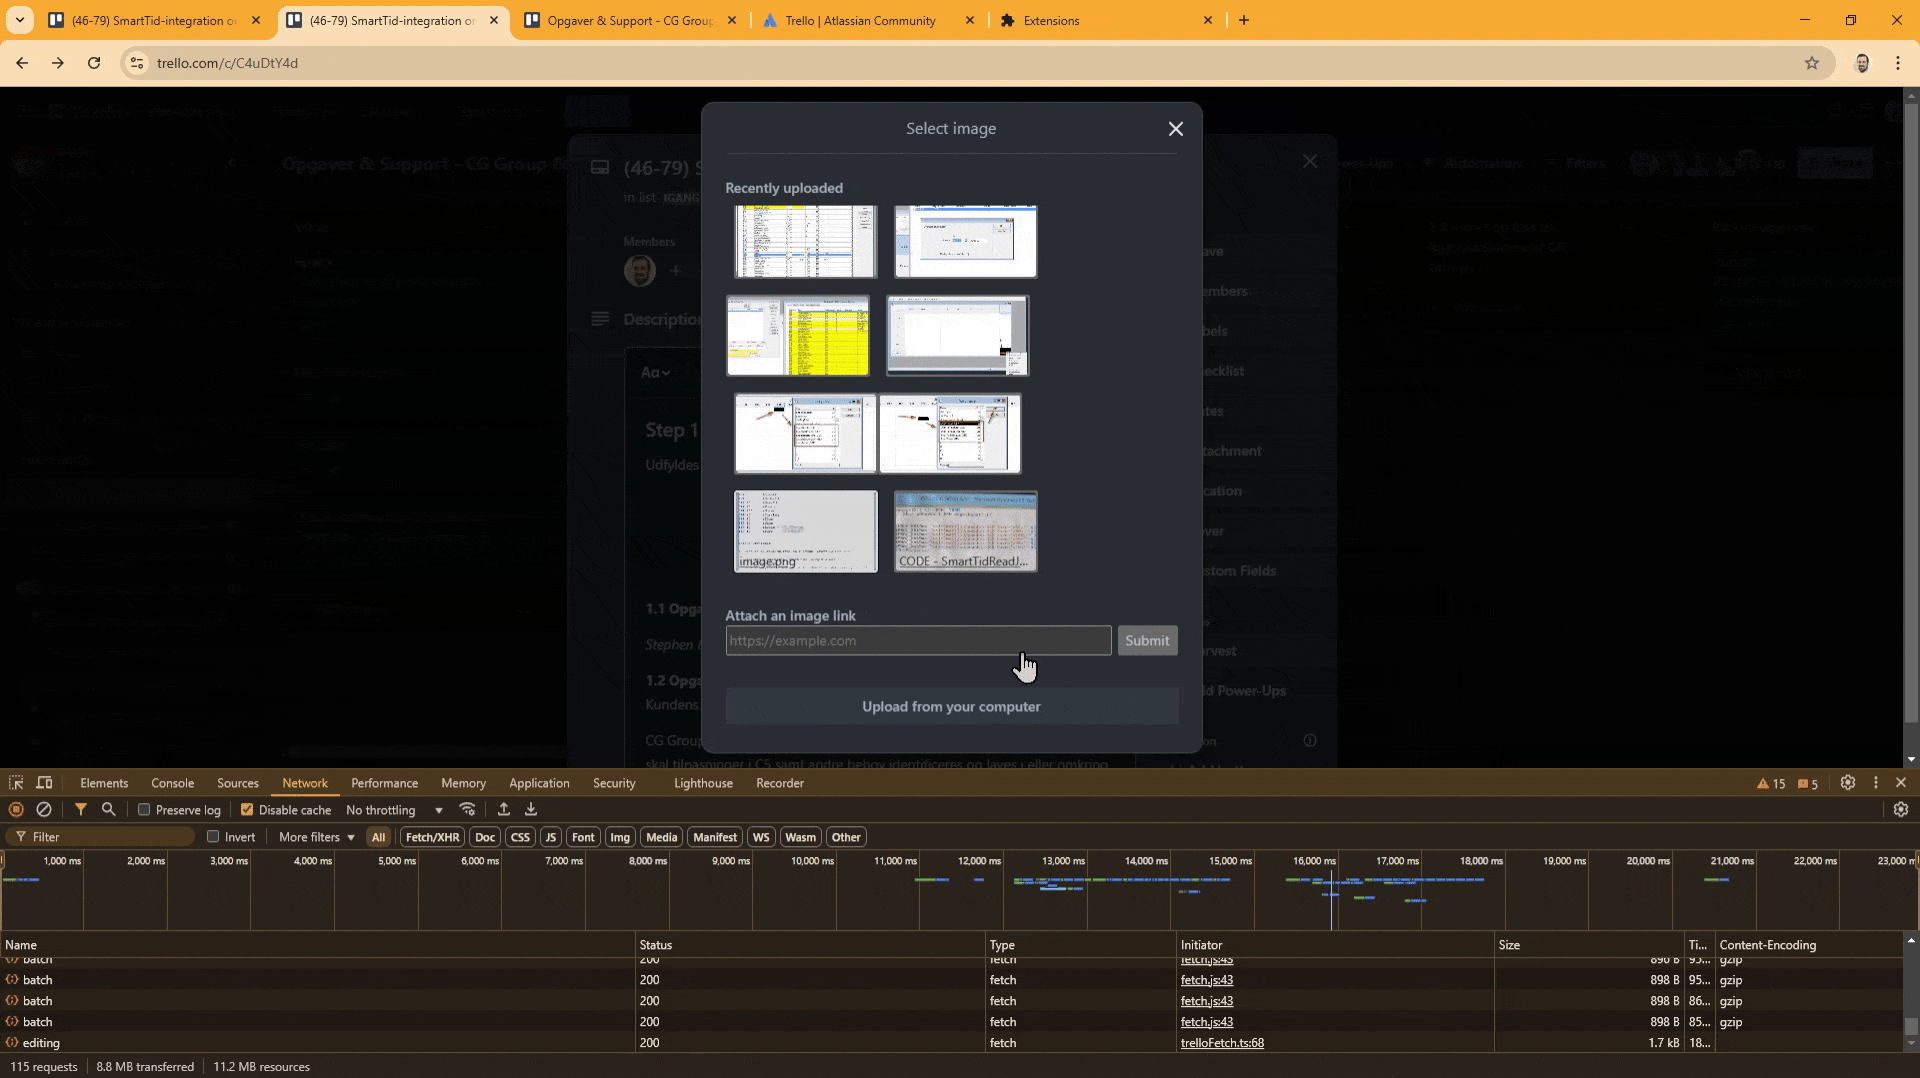Open the Lighthouse panel
The image size is (1920, 1078).
(703, 783)
